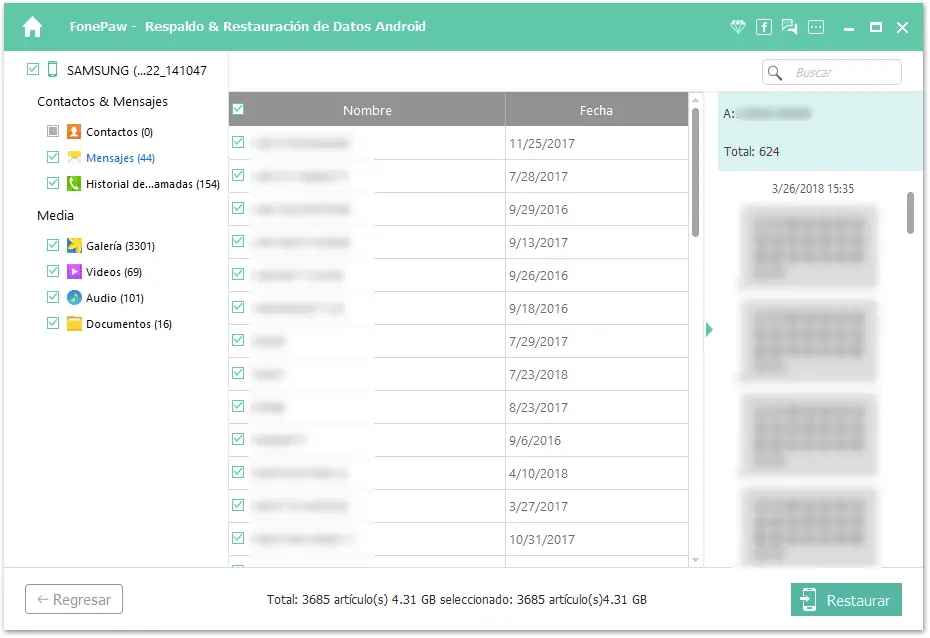This screenshot has width=930, height=638.
Task: Select Documentos (16) category
Action: (129, 324)
